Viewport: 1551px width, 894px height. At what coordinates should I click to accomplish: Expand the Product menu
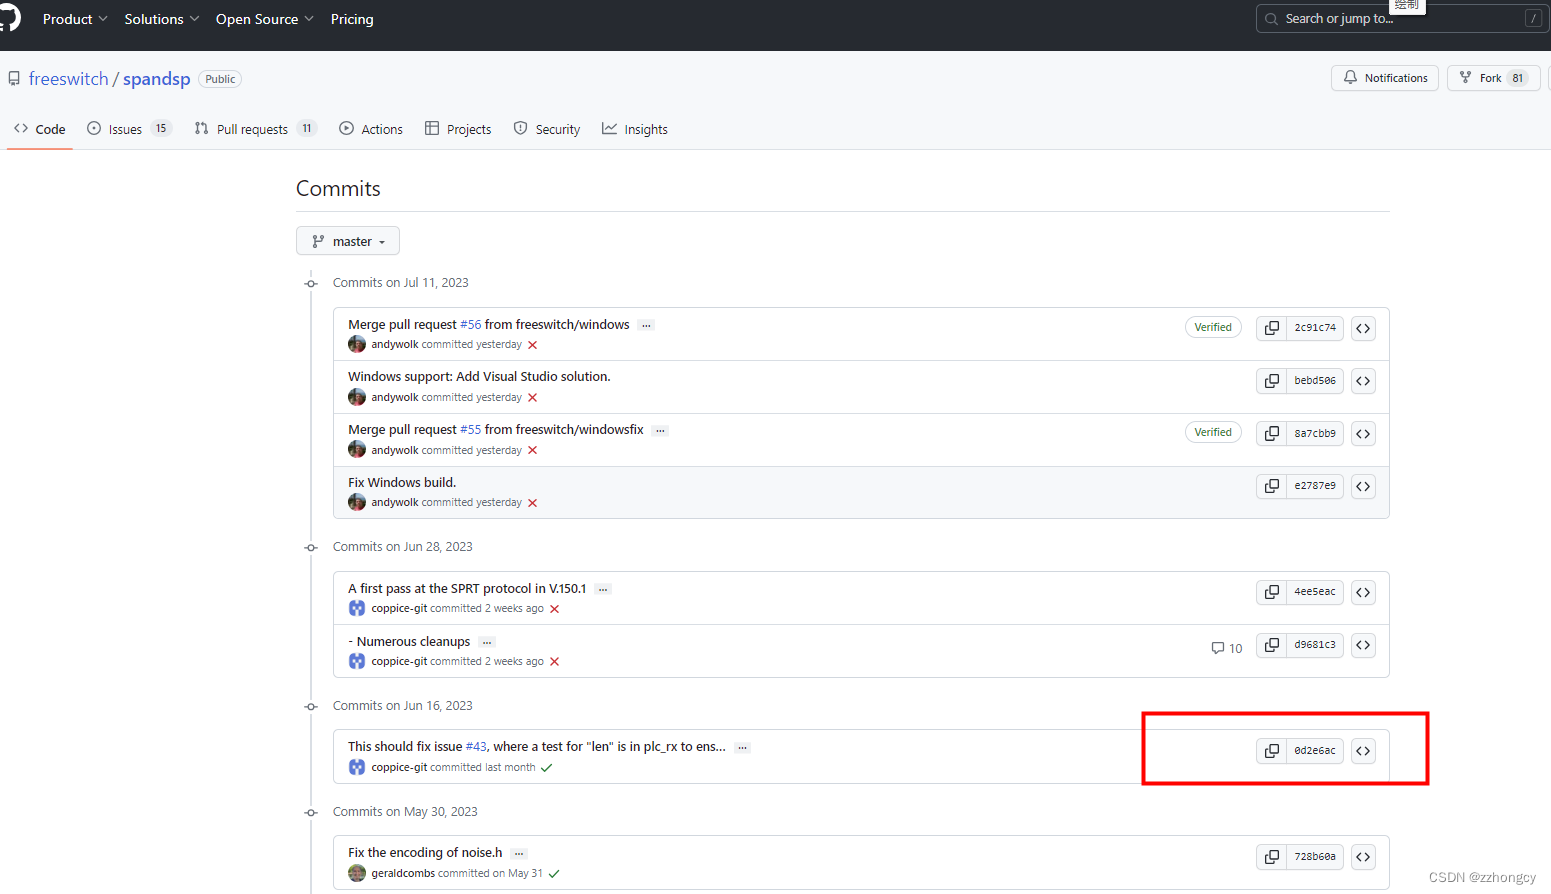(x=75, y=19)
